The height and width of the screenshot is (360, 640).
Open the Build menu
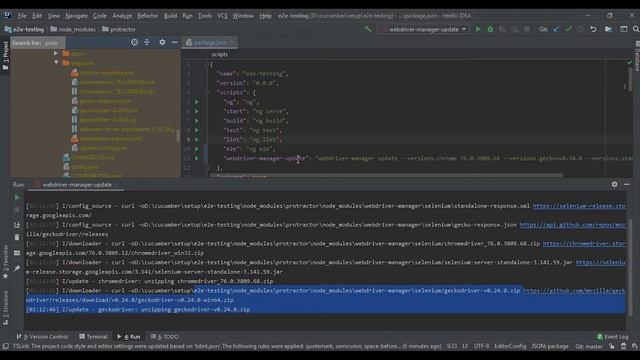pyautogui.click(x=170, y=16)
